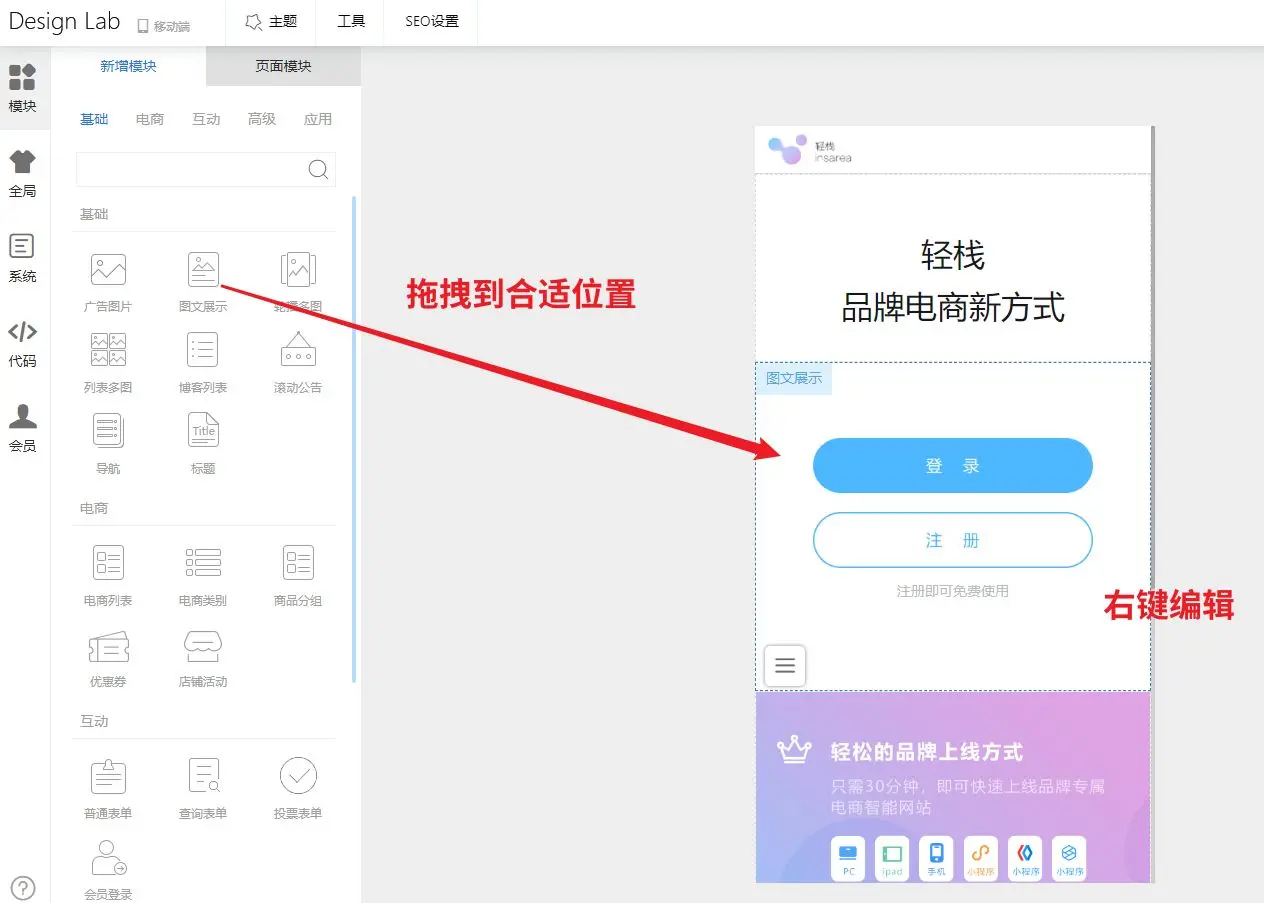Open the hamburger menu in preview
Screen dimensions: 1264x903
click(x=785, y=666)
